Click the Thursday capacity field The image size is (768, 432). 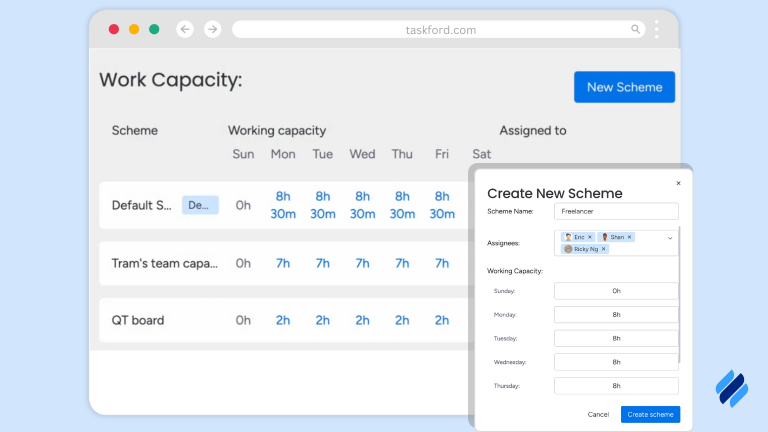click(x=616, y=386)
